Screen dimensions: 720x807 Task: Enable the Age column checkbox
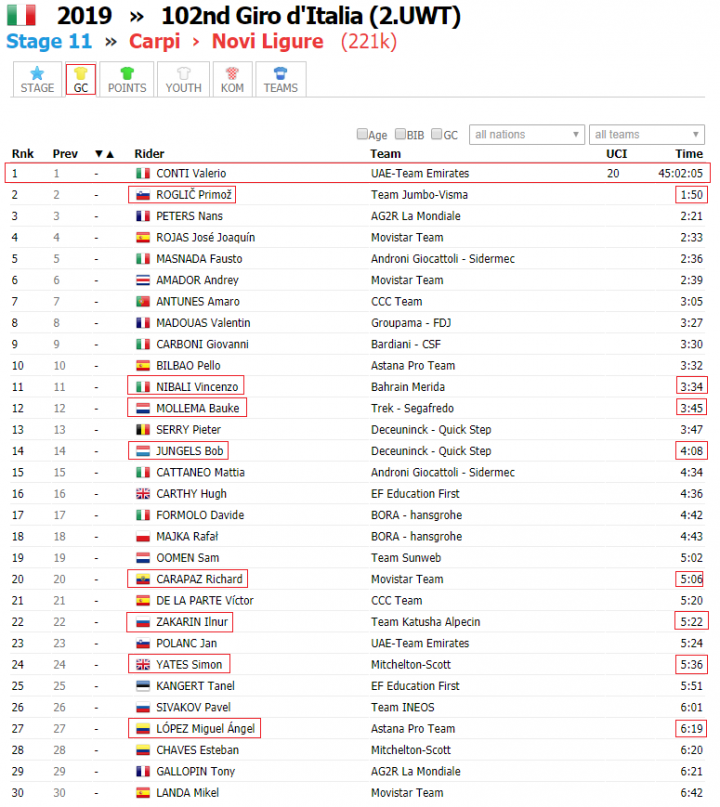362,134
